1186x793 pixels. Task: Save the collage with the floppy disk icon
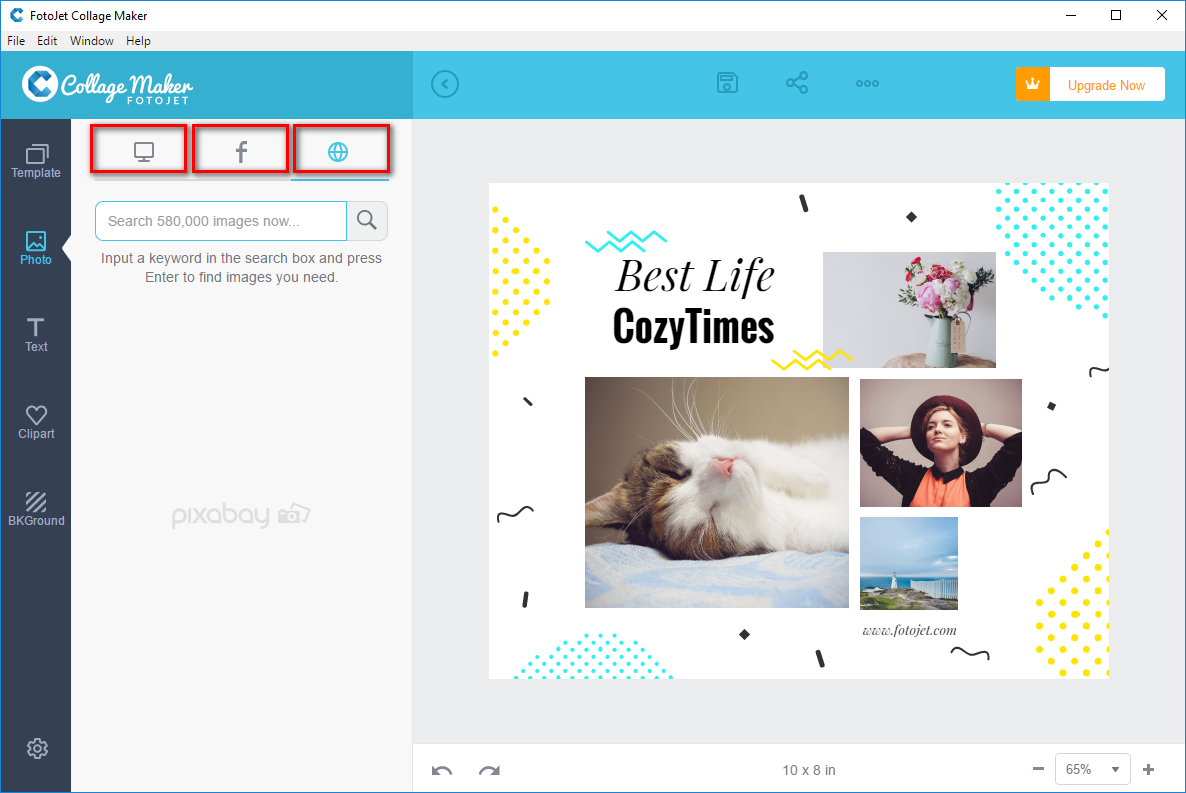click(727, 83)
